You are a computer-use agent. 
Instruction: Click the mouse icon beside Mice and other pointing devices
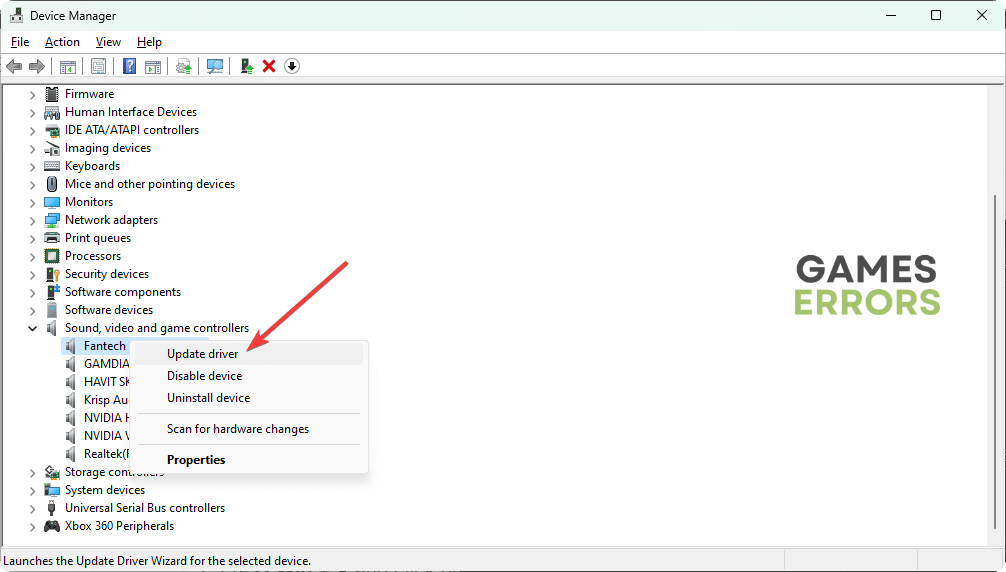52,184
